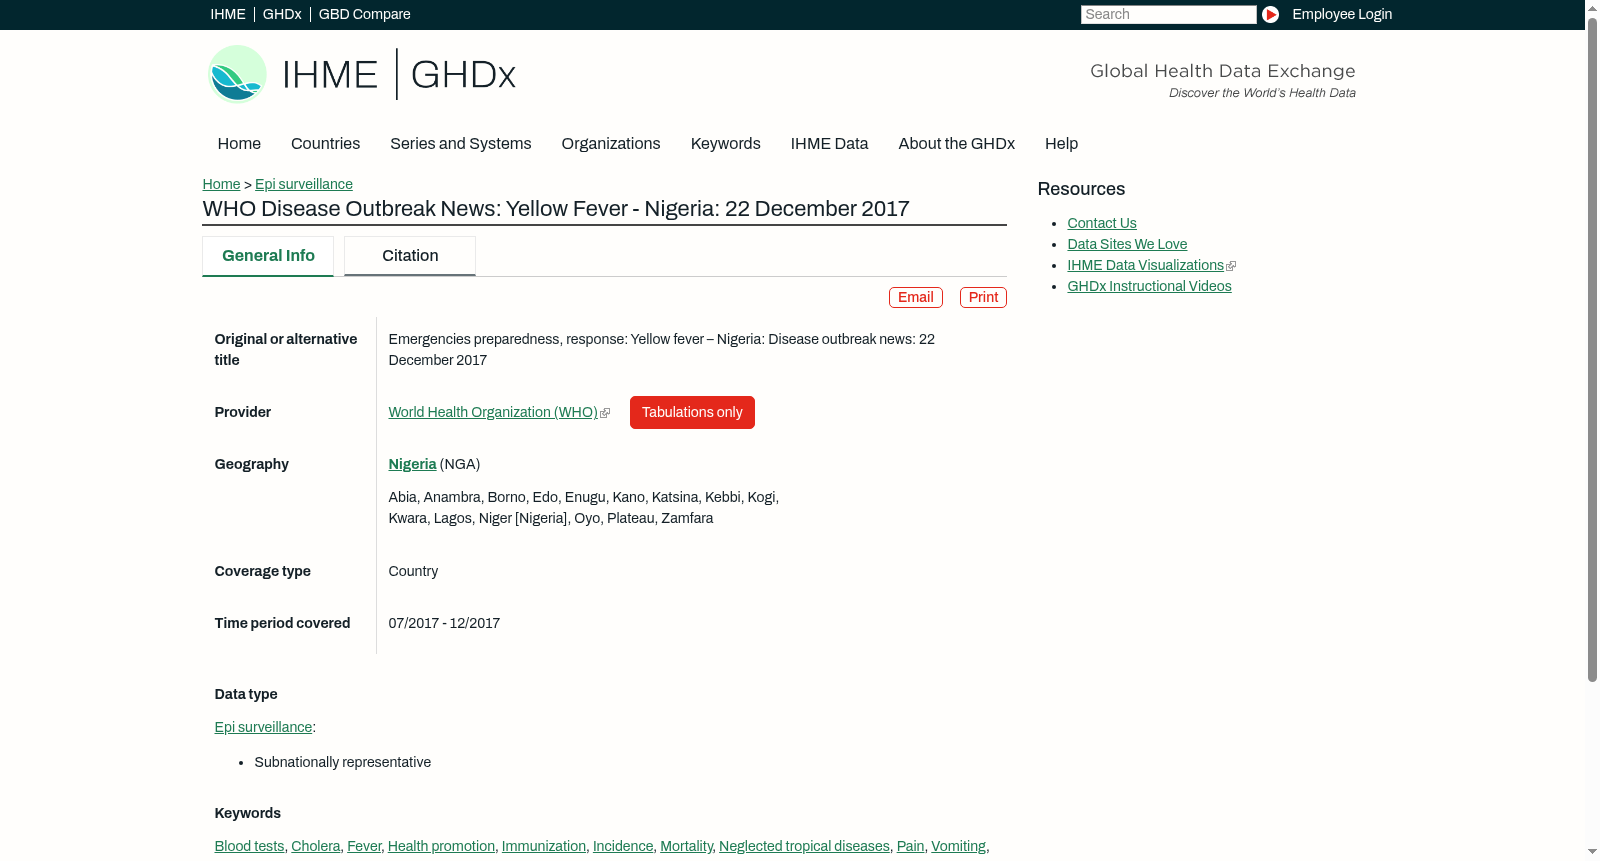Click Fever keyword link
The width and height of the screenshot is (1600, 861).
[364, 846]
